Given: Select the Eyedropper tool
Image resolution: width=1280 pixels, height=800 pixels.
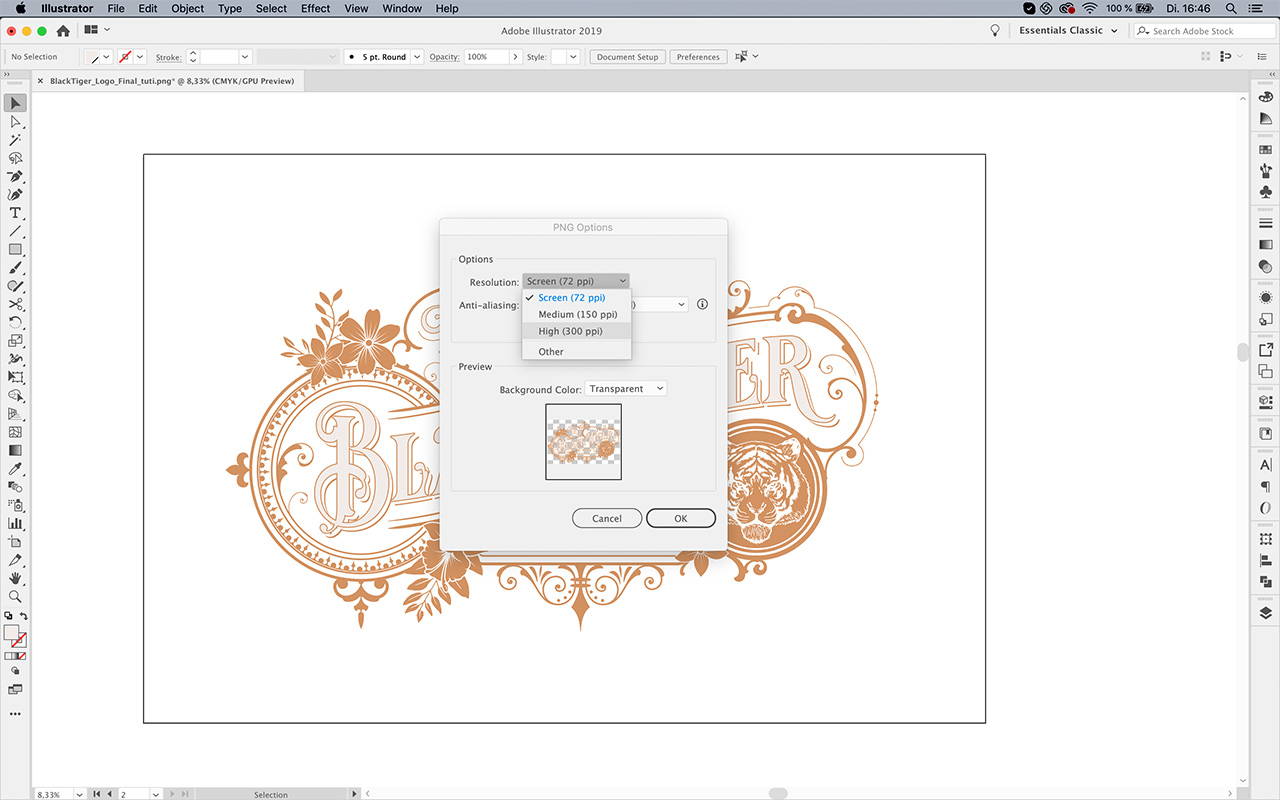Looking at the screenshot, I should click(x=15, y=468).
